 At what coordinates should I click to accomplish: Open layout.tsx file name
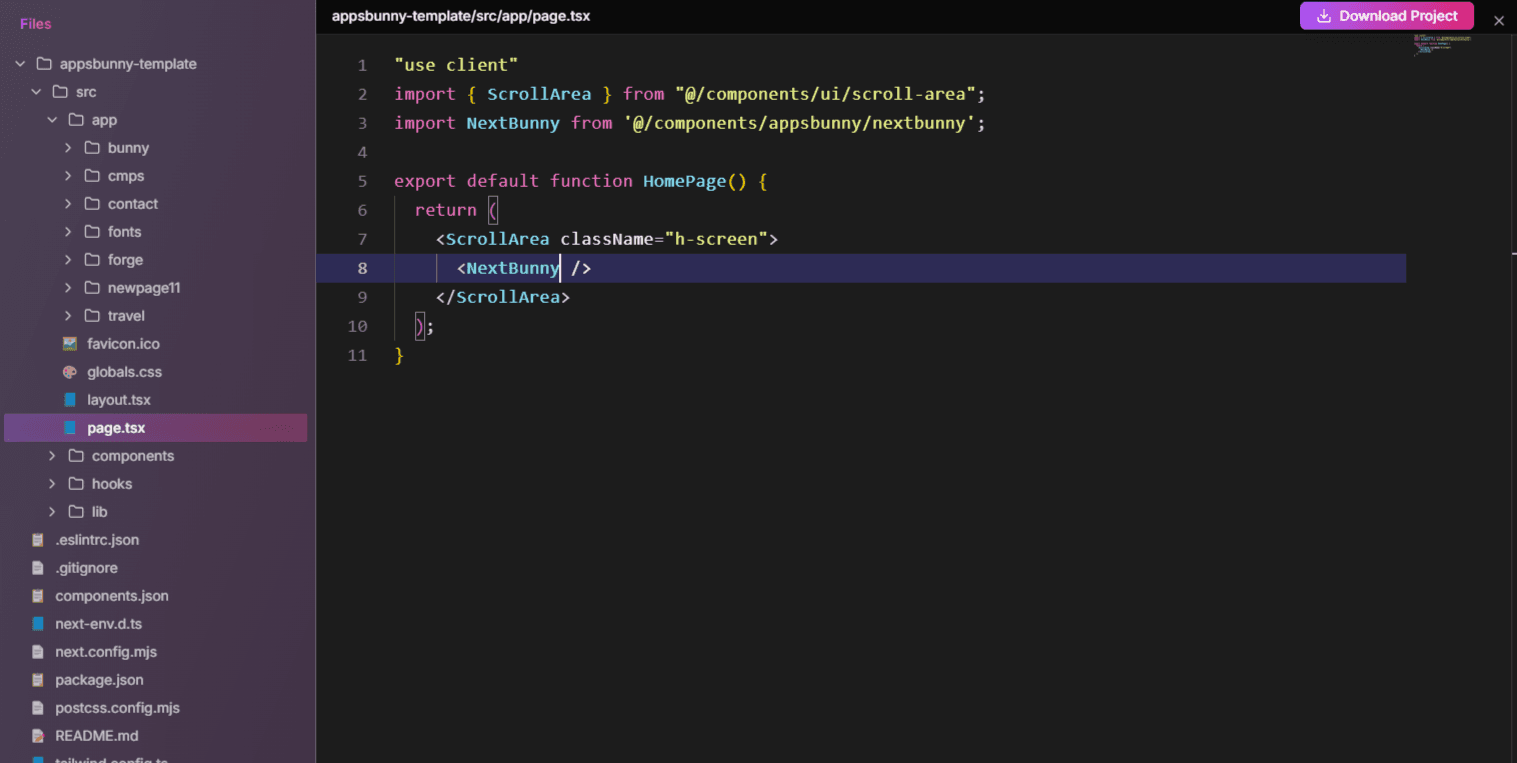tap(119, 400)
